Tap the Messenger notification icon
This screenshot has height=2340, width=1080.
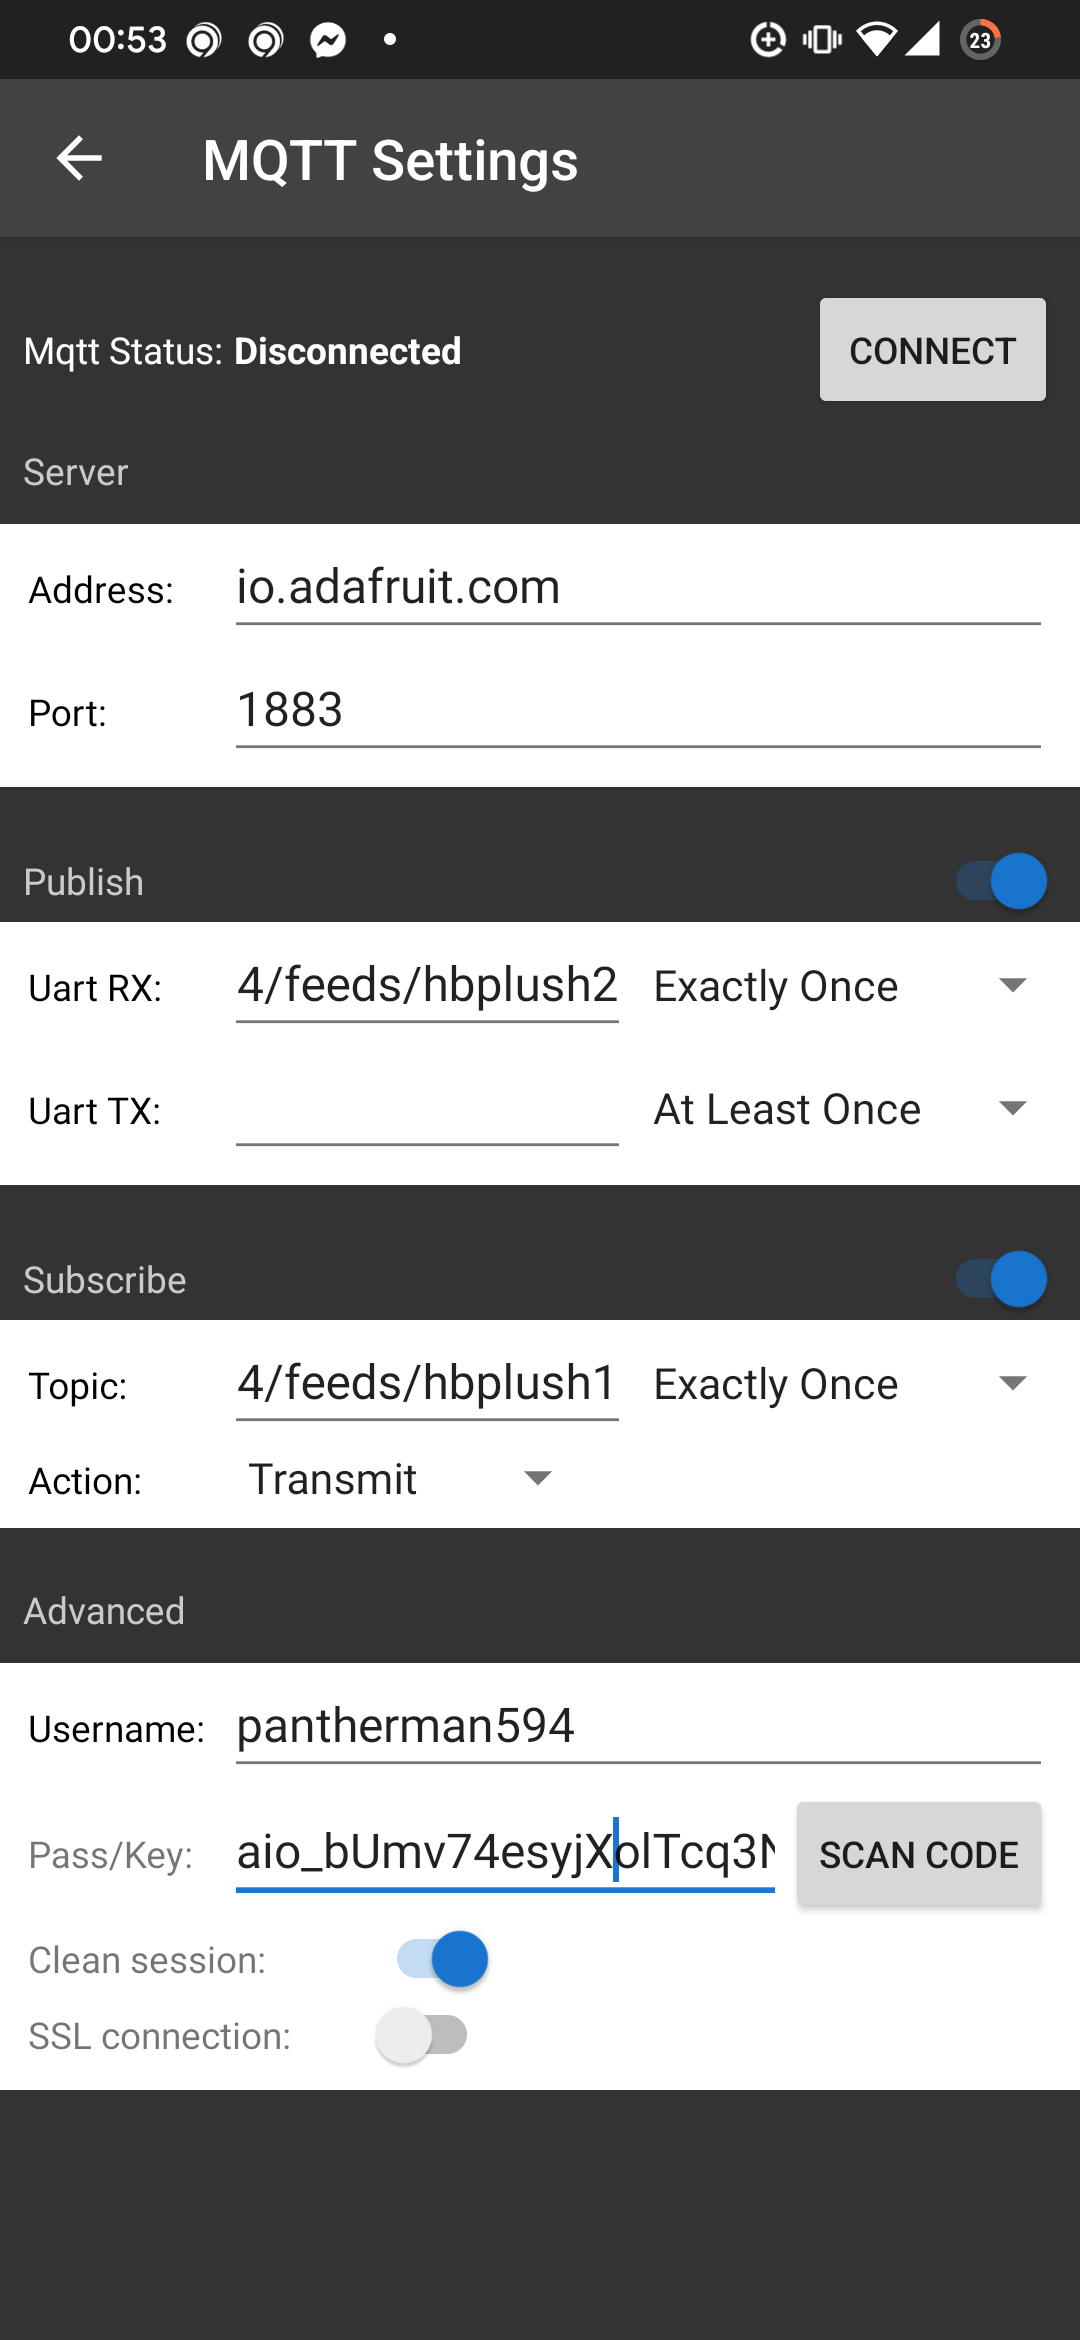tap(327, 41)
